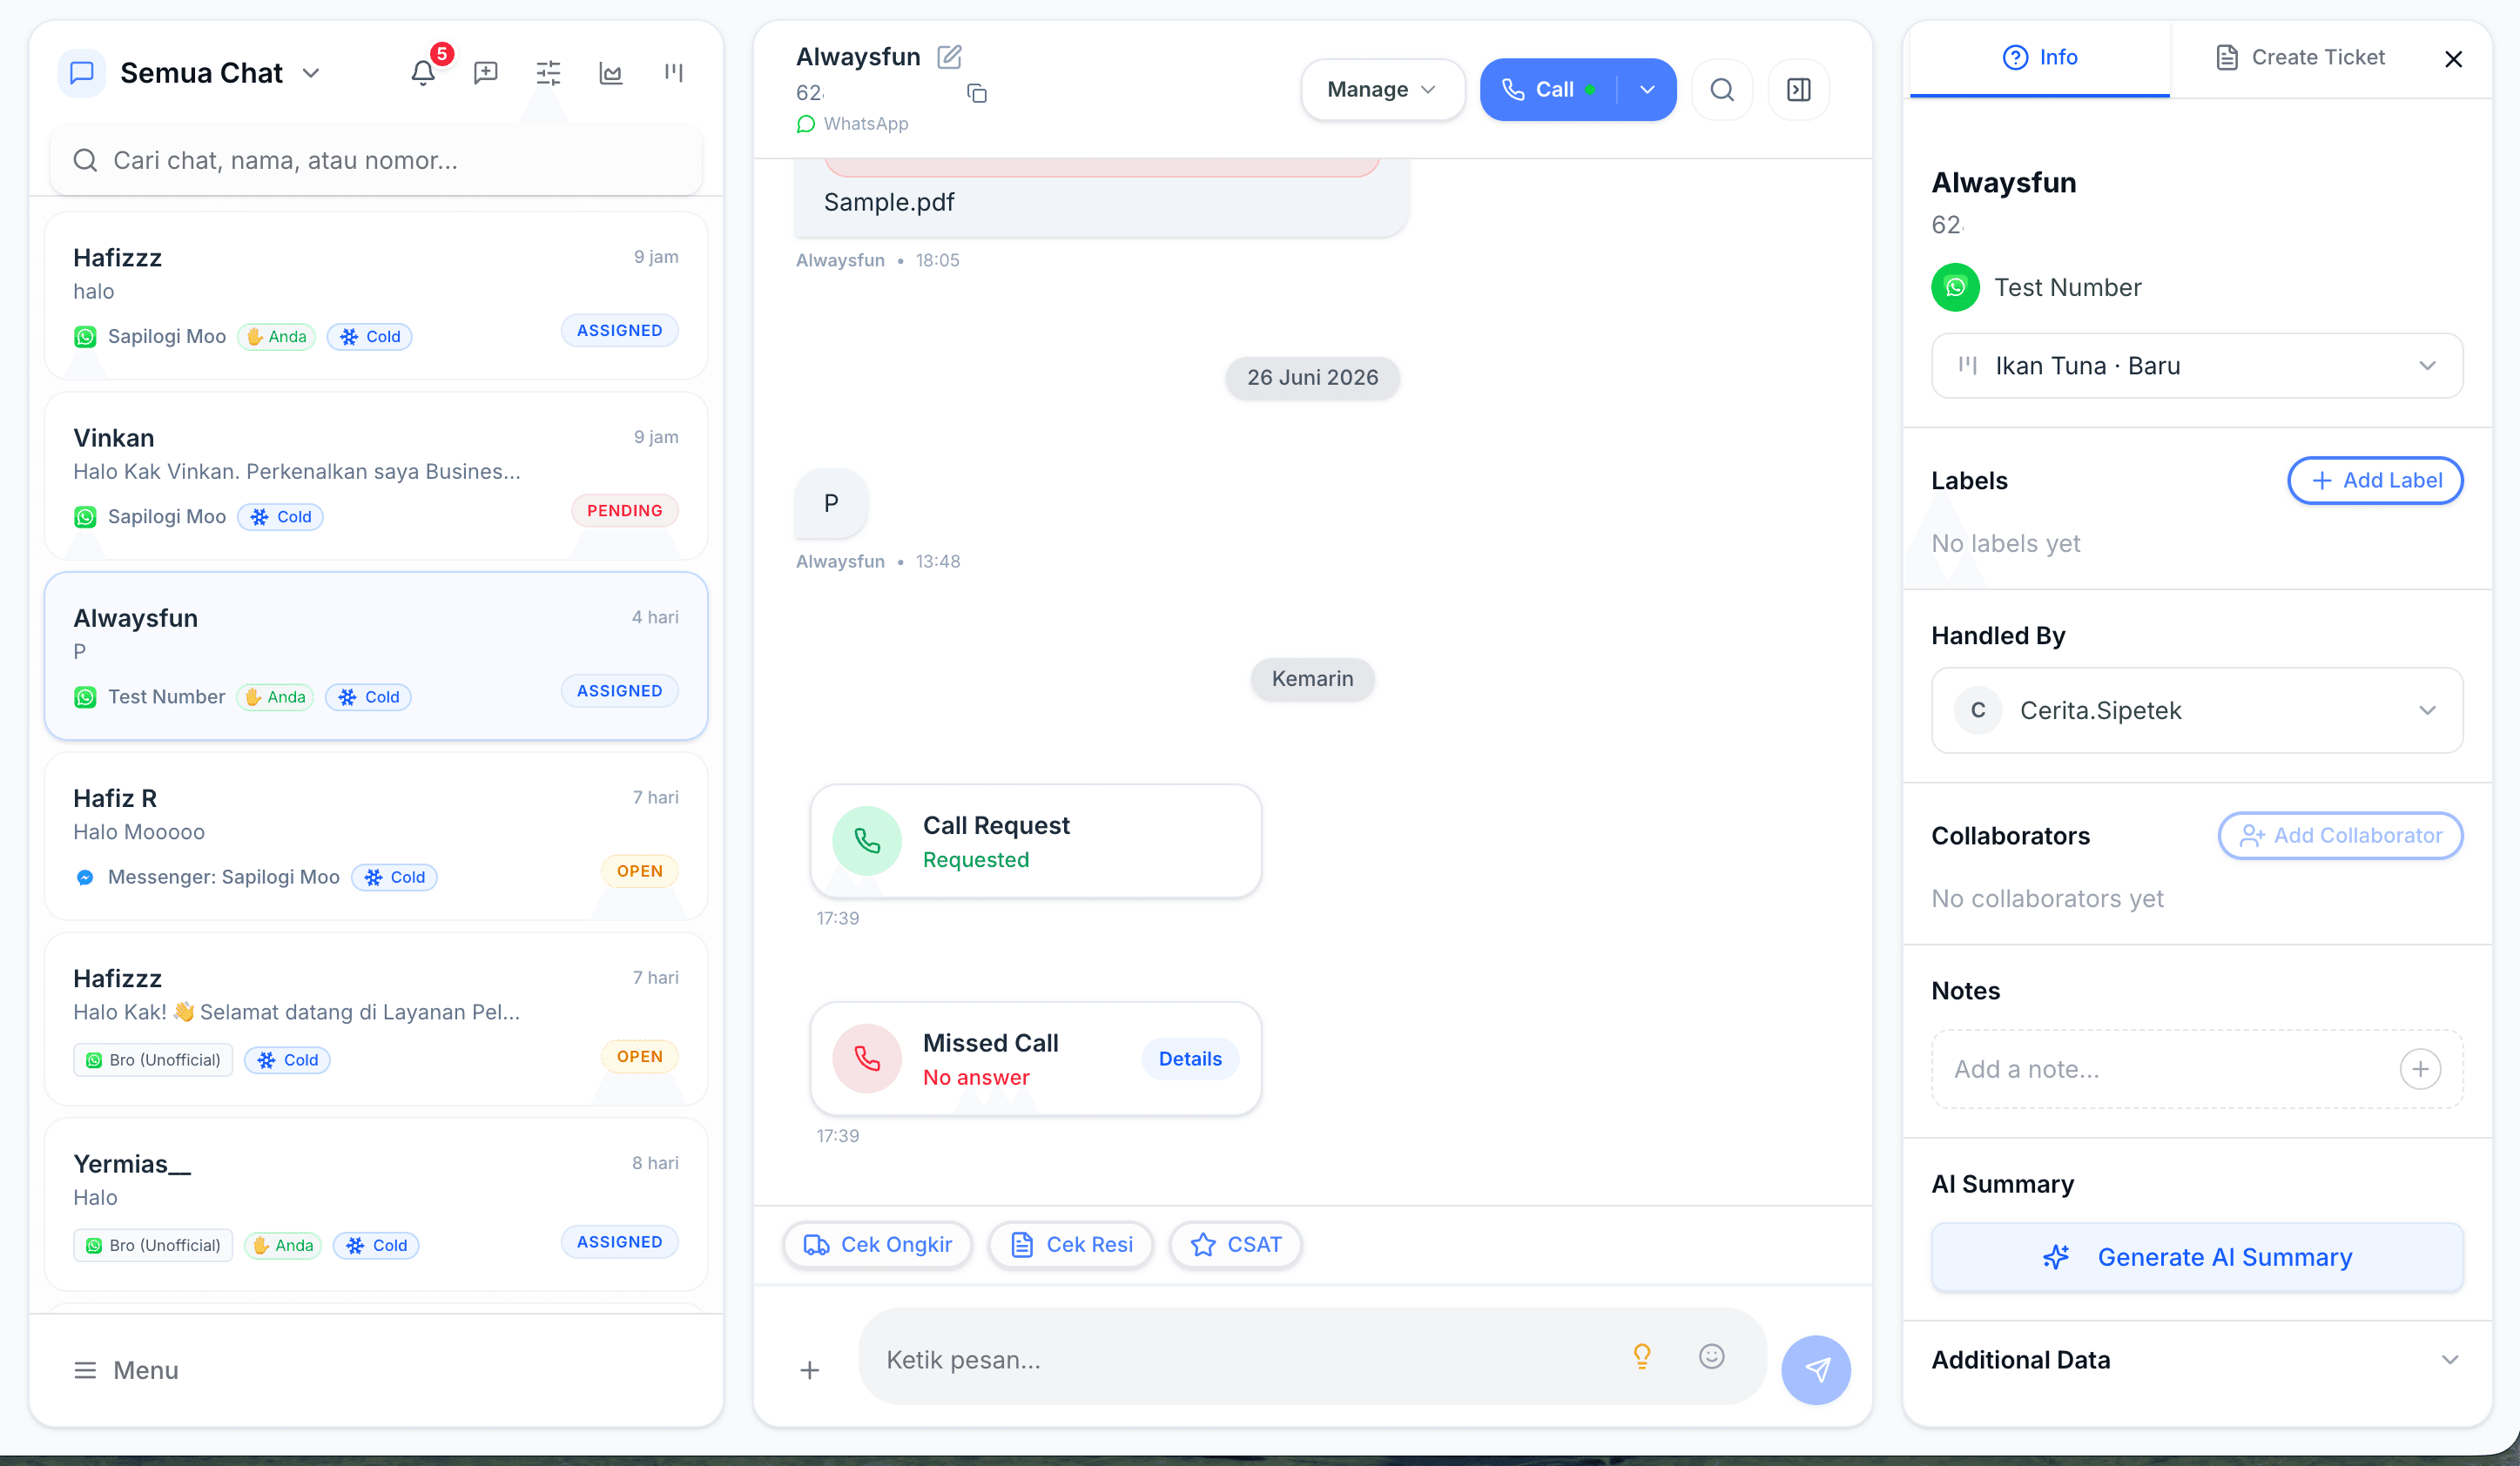2520x1466 pixels.
Task: Expand the Additional Data section
Action: click(x=2197, y=1360)
